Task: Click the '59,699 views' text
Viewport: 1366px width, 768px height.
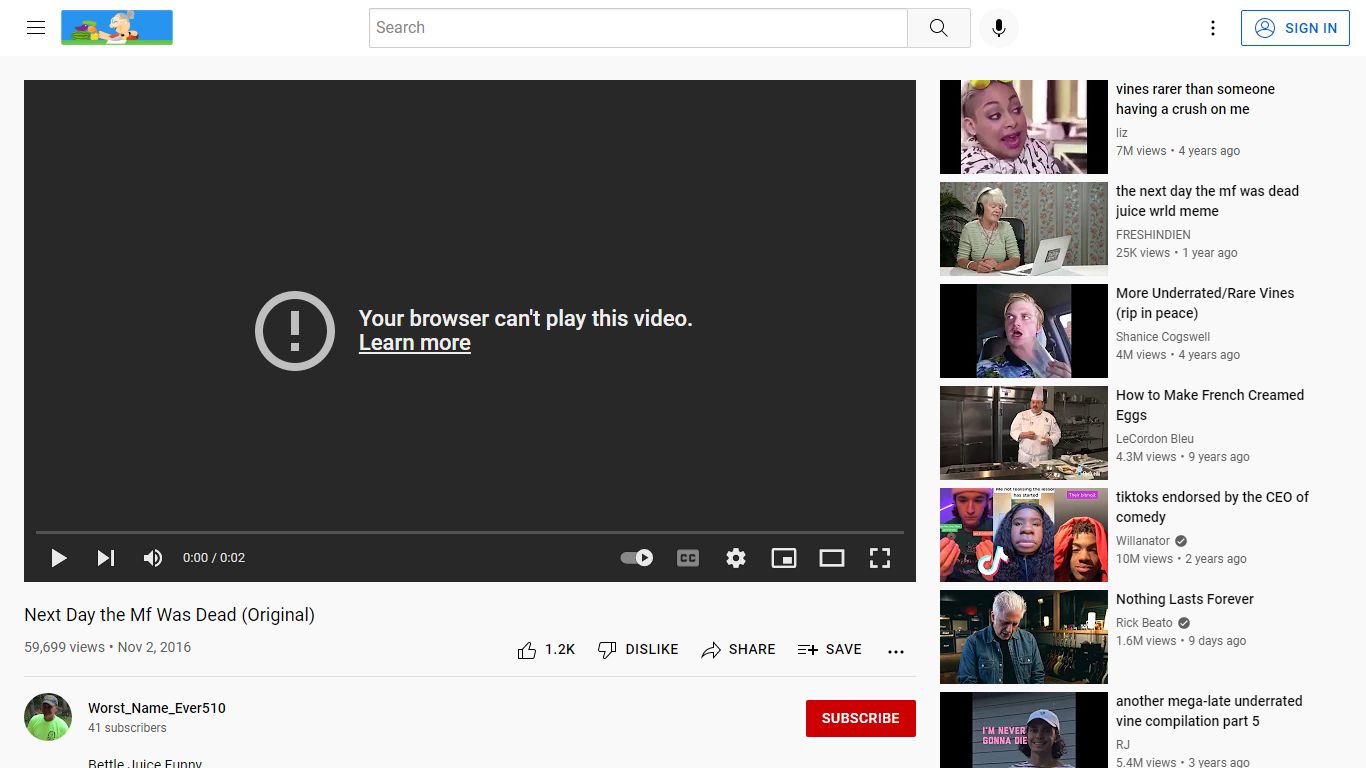Action: (64, 647)
